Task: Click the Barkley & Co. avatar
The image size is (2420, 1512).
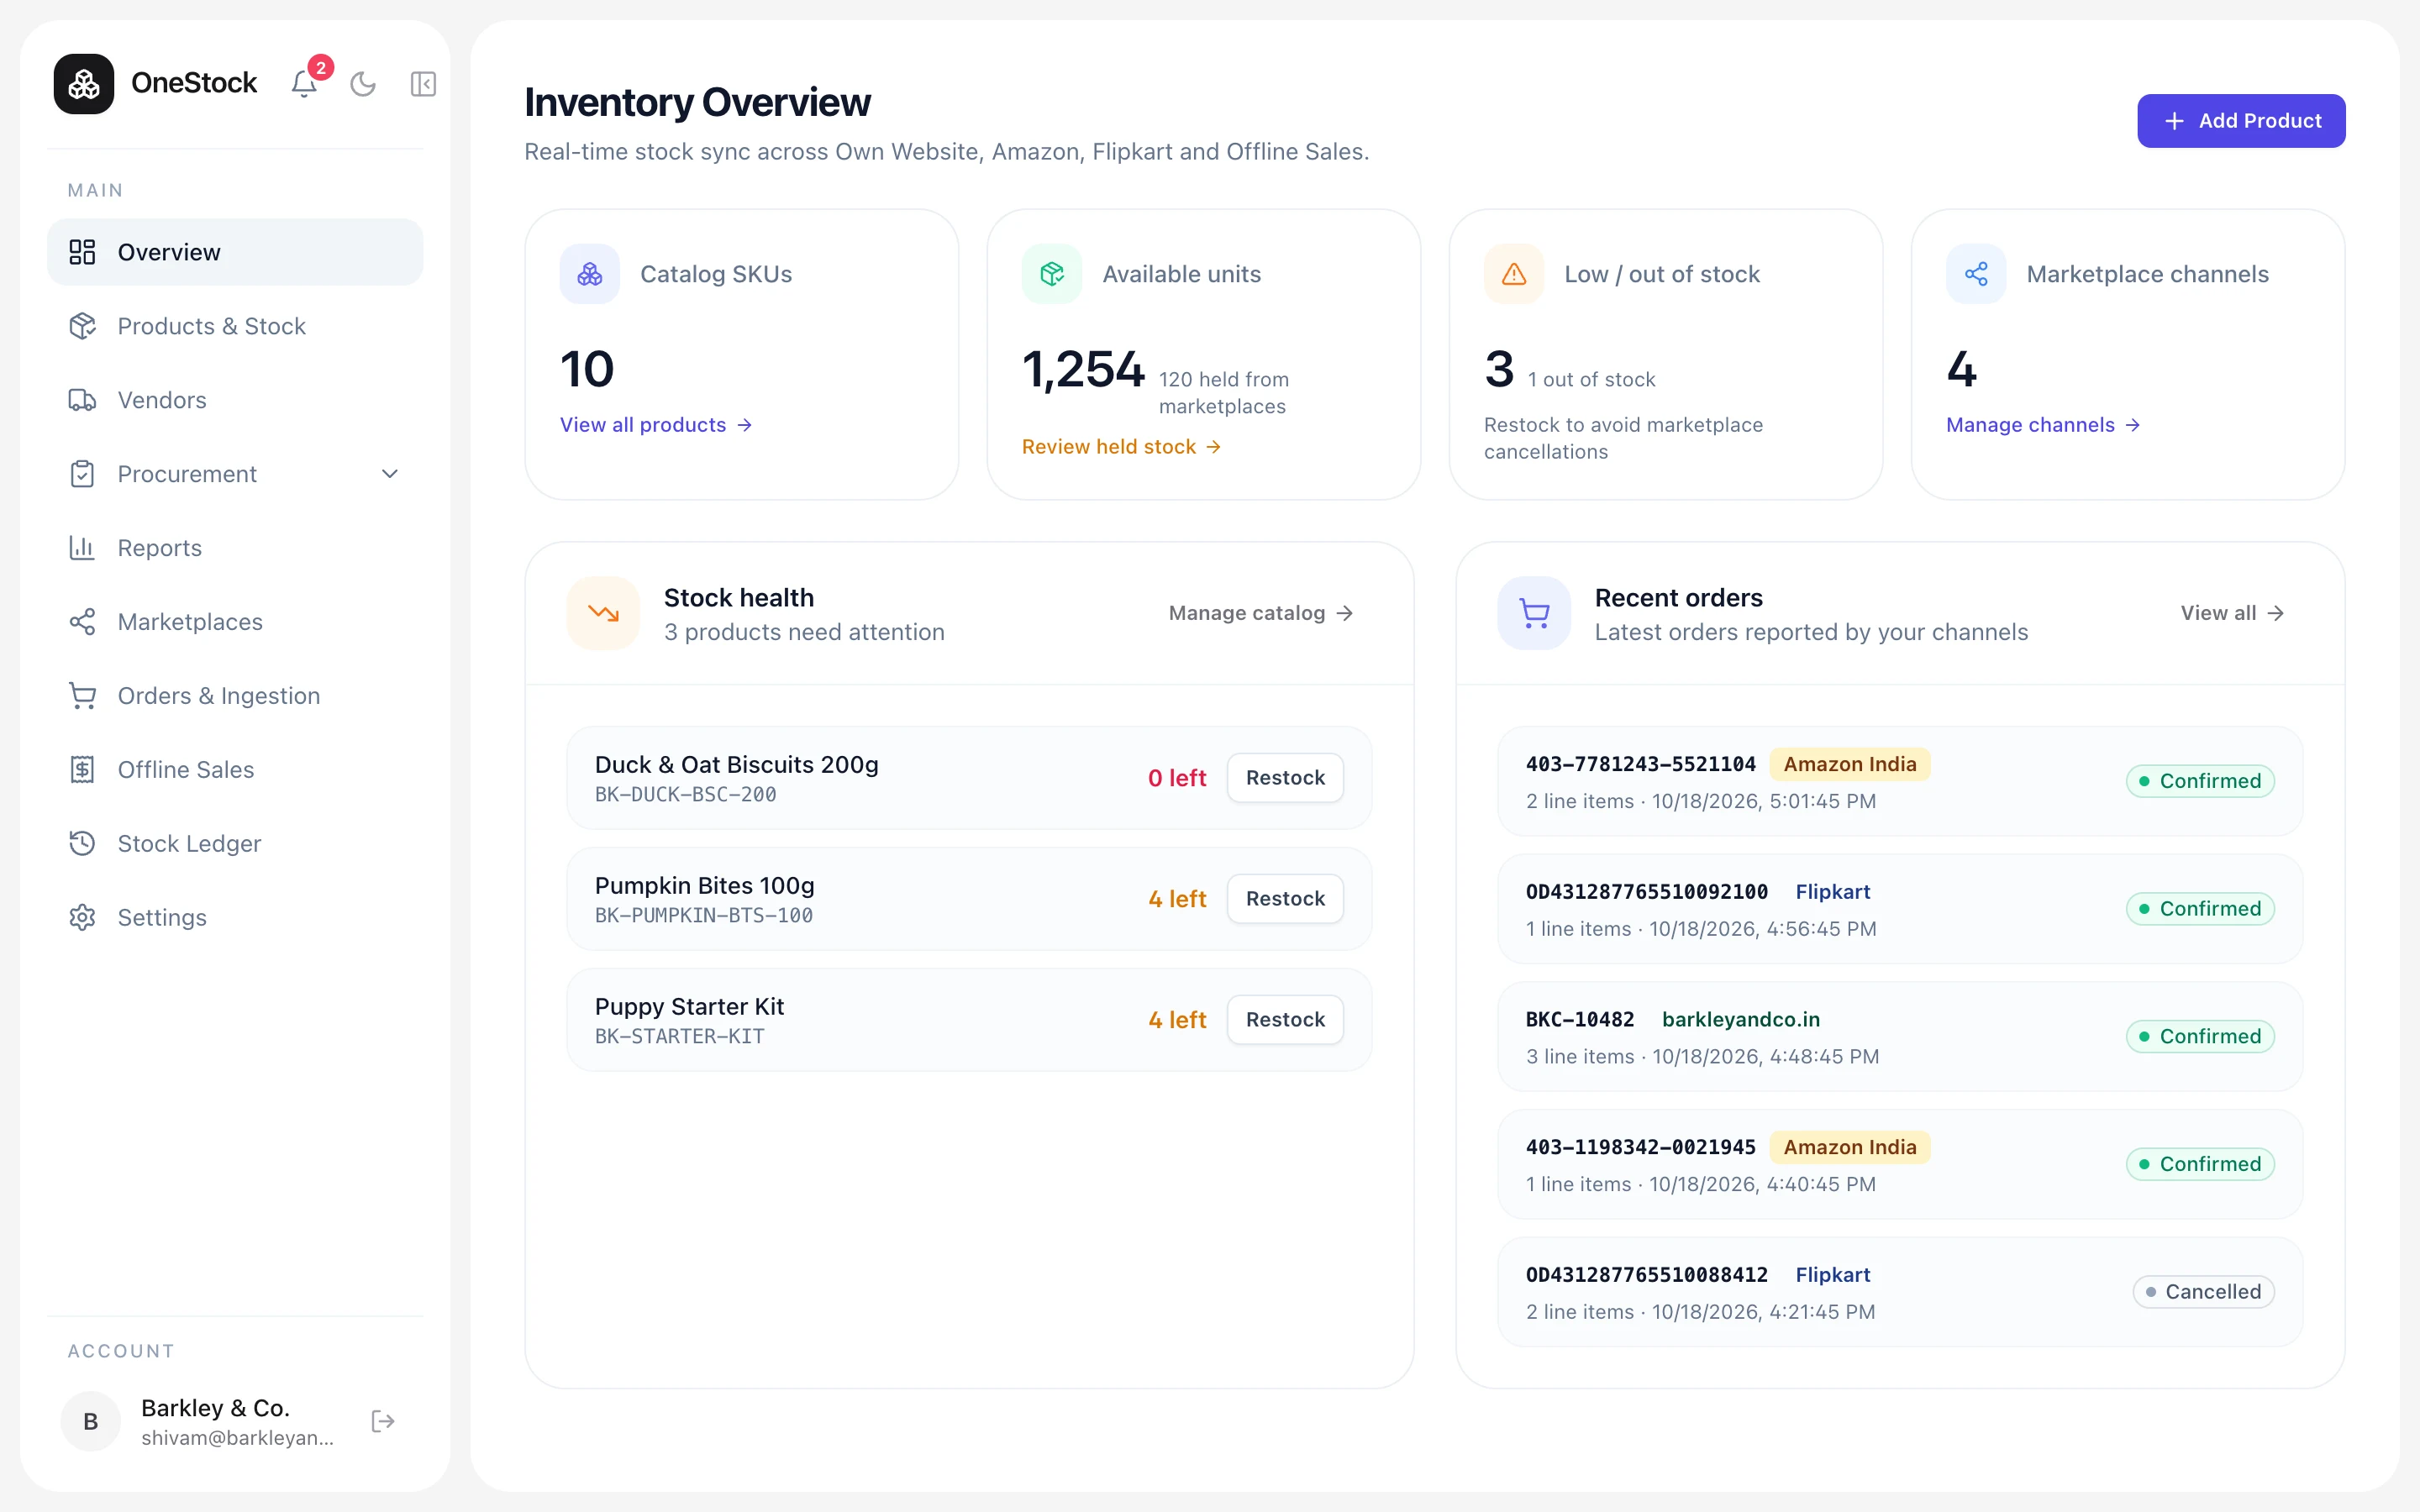Action: pos(91,1421)
